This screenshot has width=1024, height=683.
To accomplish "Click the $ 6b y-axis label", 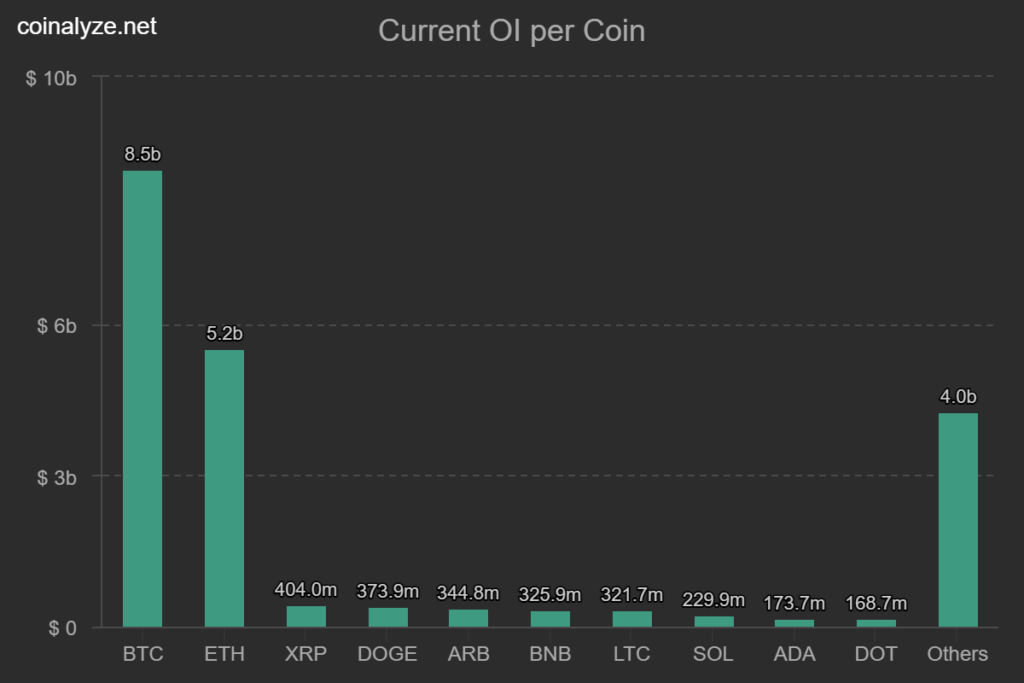I will tap(56, 326).
